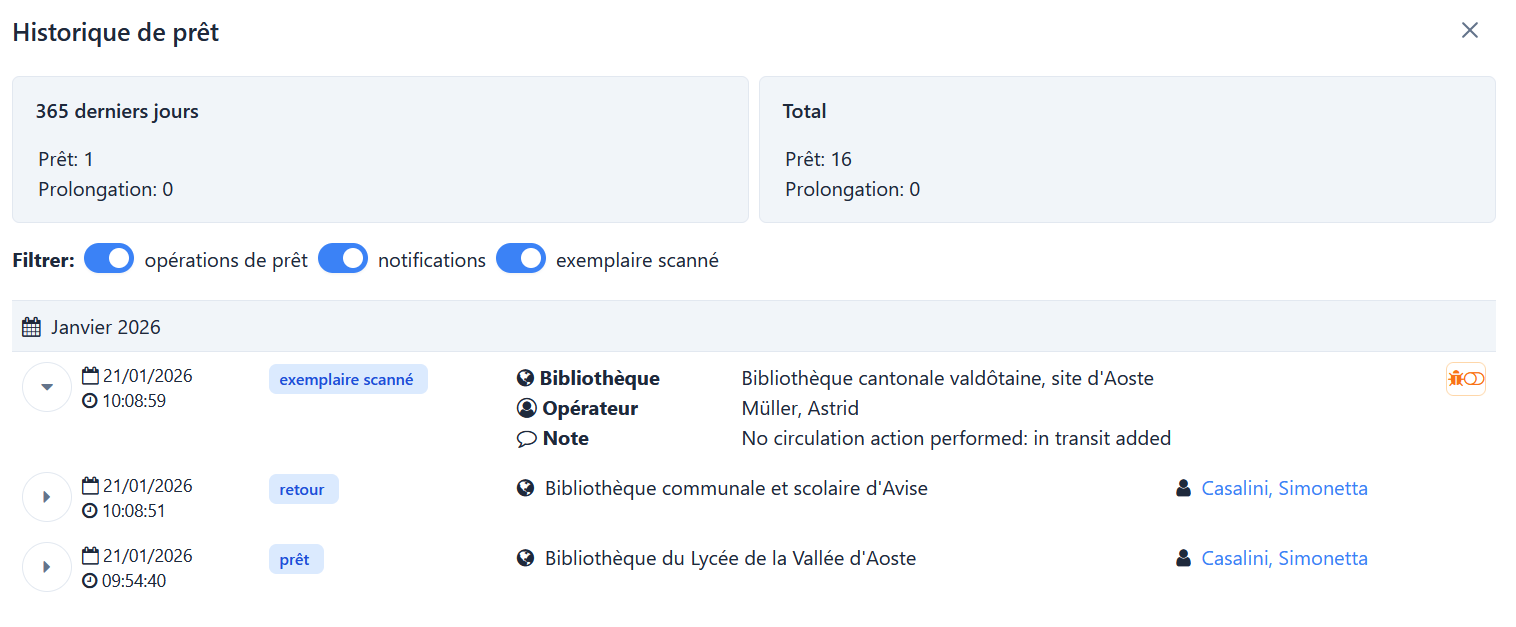Toggle the opérations de prêt filter
Viewport: 1516px width, 627px height.
109,259
